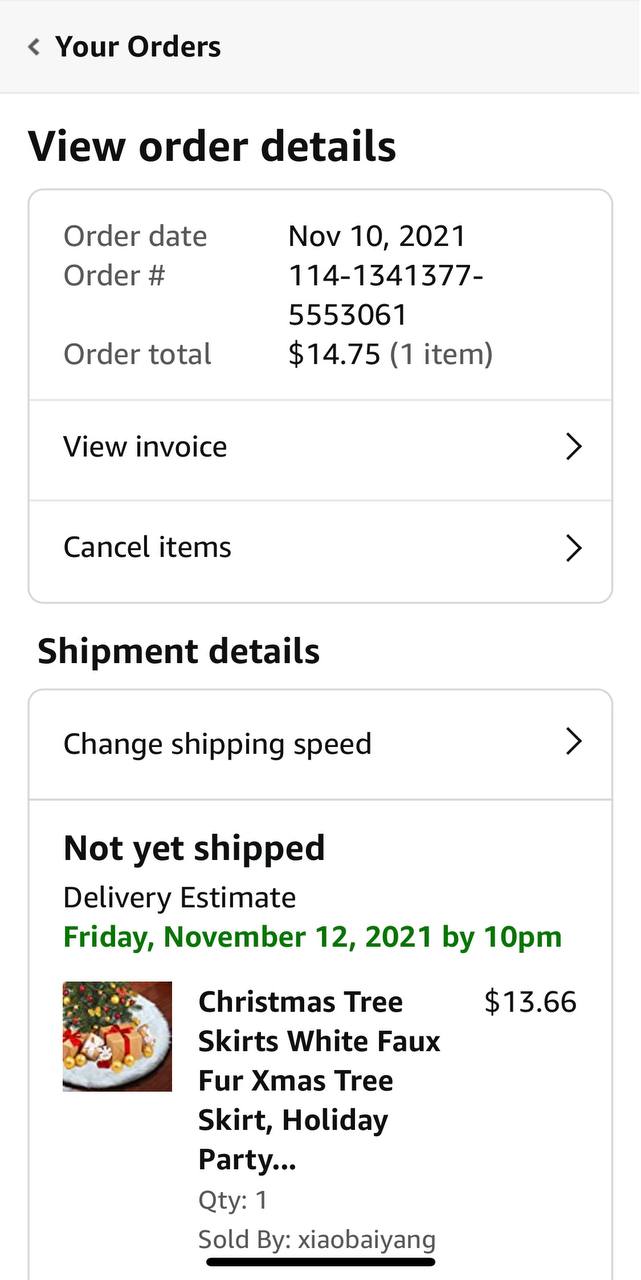The height and width of the screenshot is (1280, 641).
Task: Tap the View order details heading
Action: 212,146
